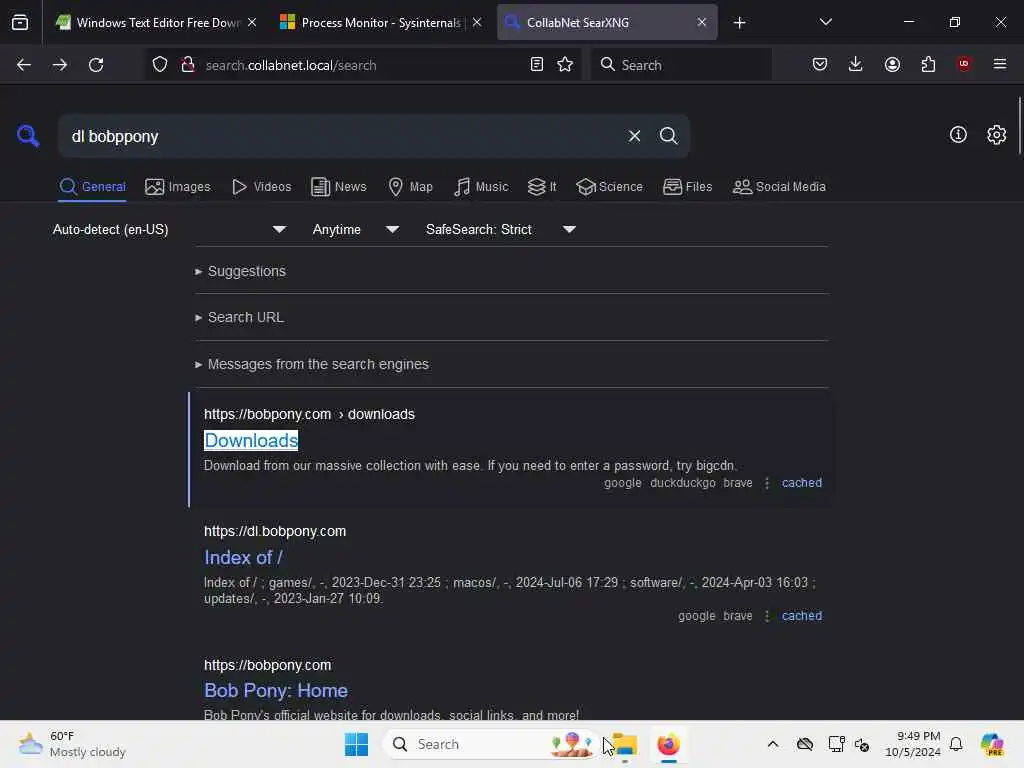The image size is (1024, 768).
Task: Open the Firefox hamburger menu
Action: coord(1000,64)
